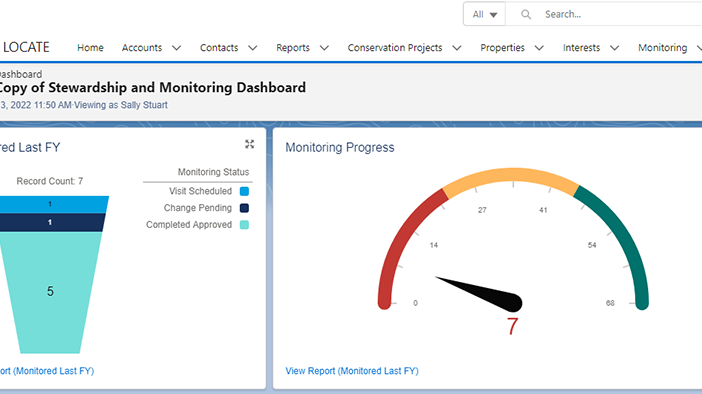The width and height of the screenshot is (702, 394).
Task: Open the Interests tab
Action: 581,47
